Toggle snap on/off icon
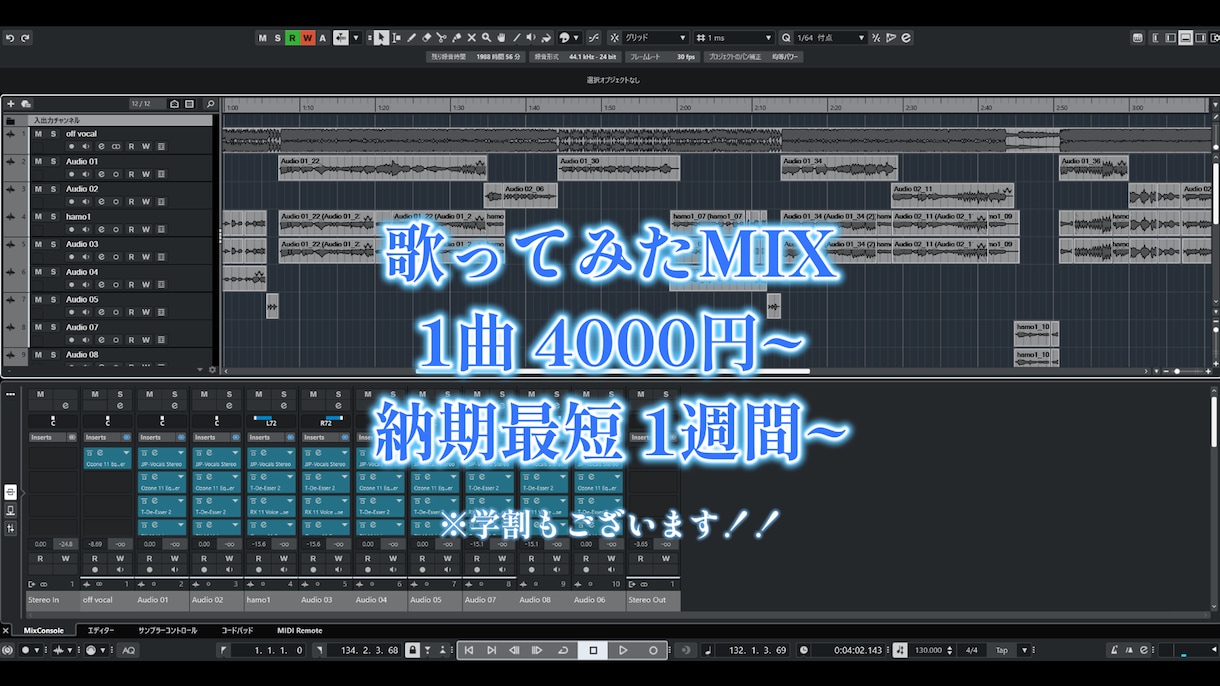Viewport: 1220px width, 686px height. [x=613, y=38]
